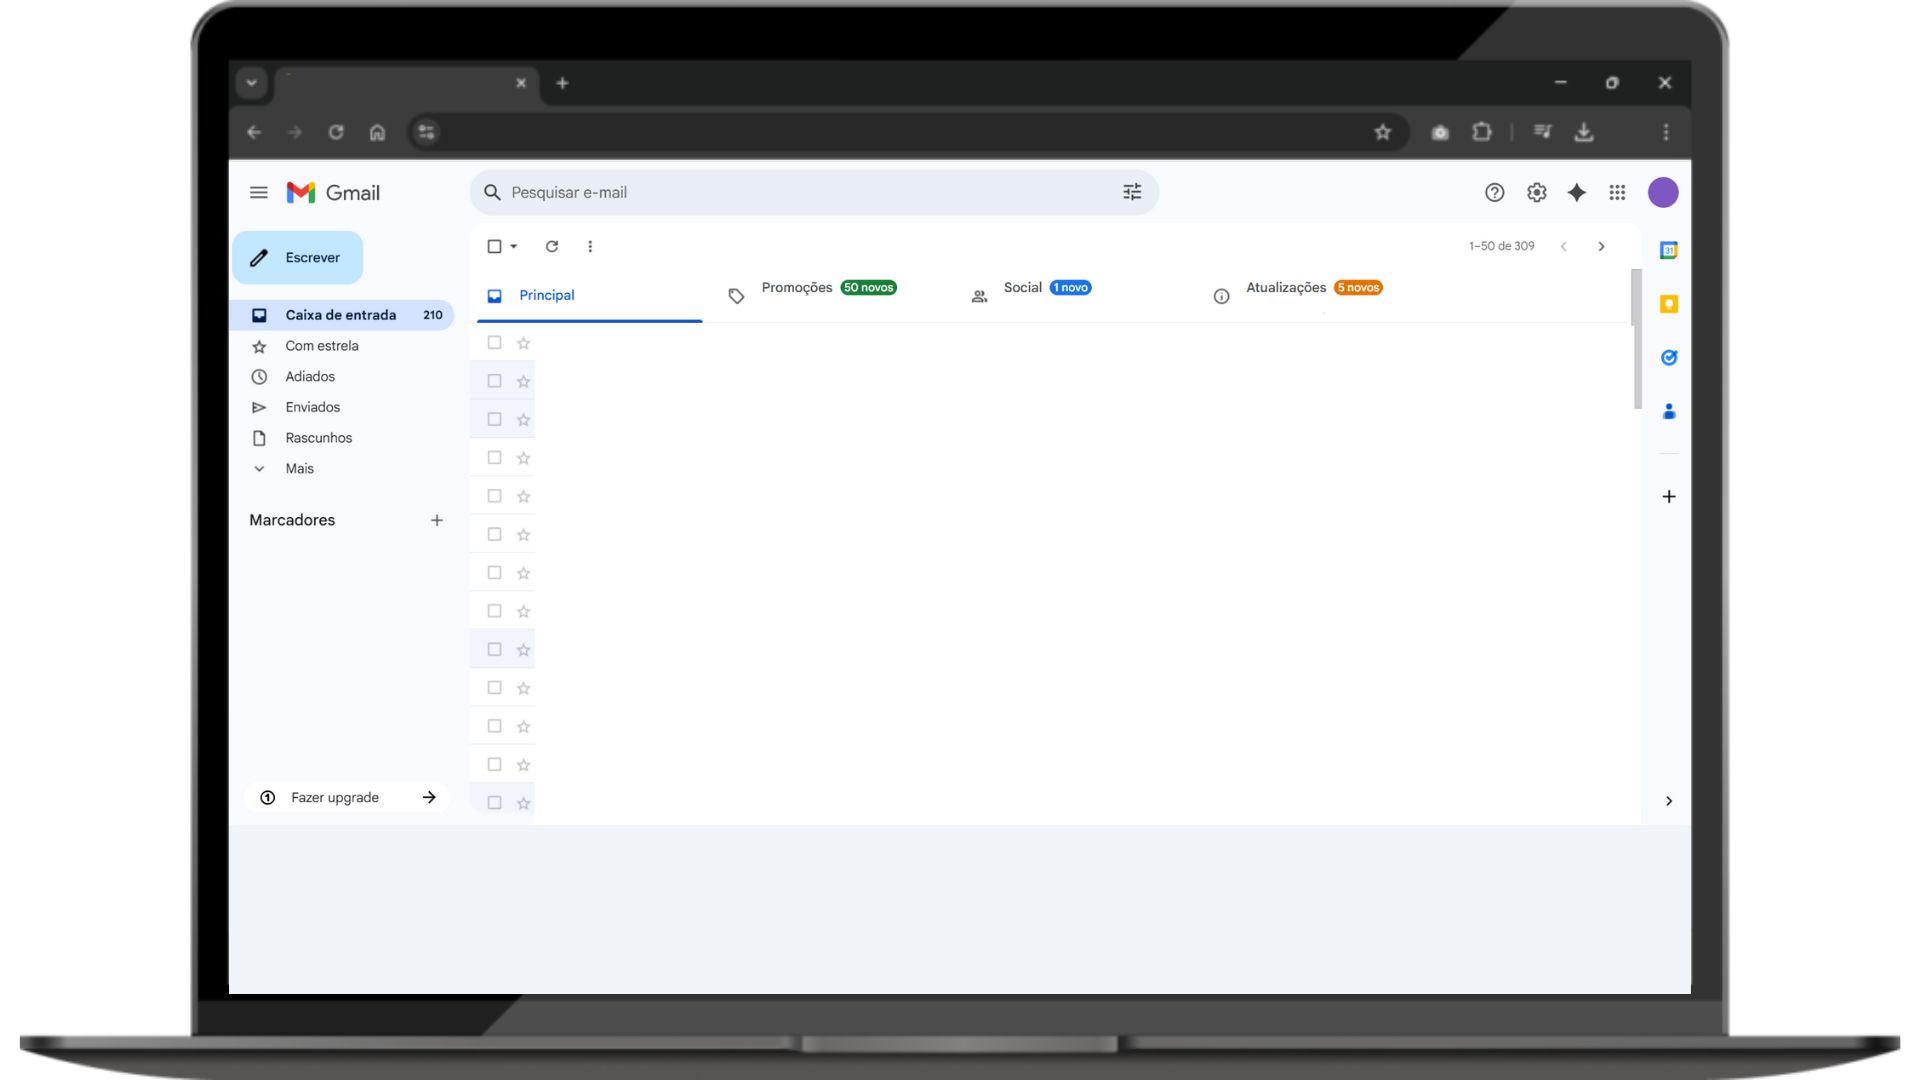Click the Escrever compose button
This screenshot has height=1080, width=1920.
(x=298, y=258)
